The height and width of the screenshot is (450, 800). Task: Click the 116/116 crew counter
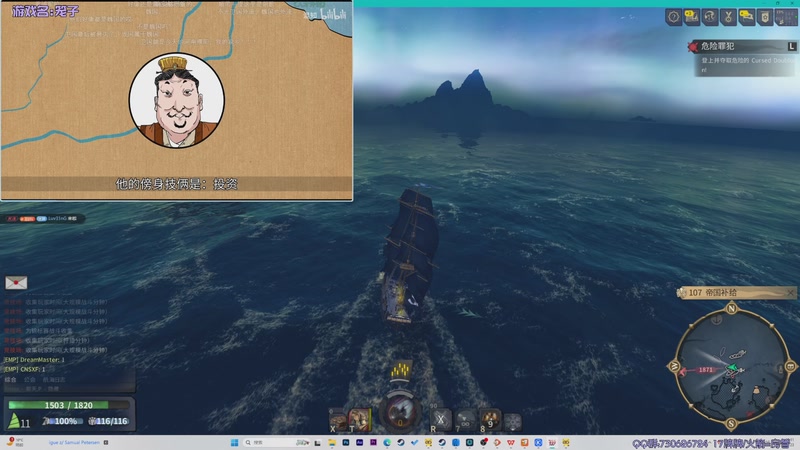[x=108, y=421]
